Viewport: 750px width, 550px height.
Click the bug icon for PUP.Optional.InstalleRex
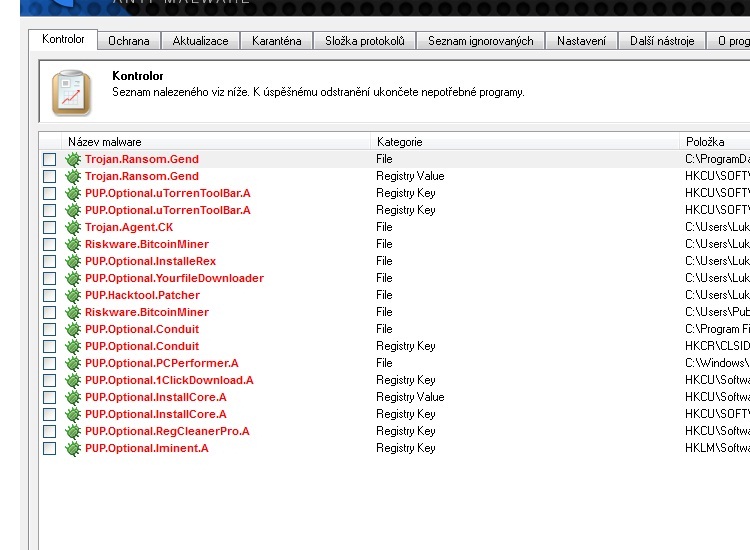[x=73, y=261]
